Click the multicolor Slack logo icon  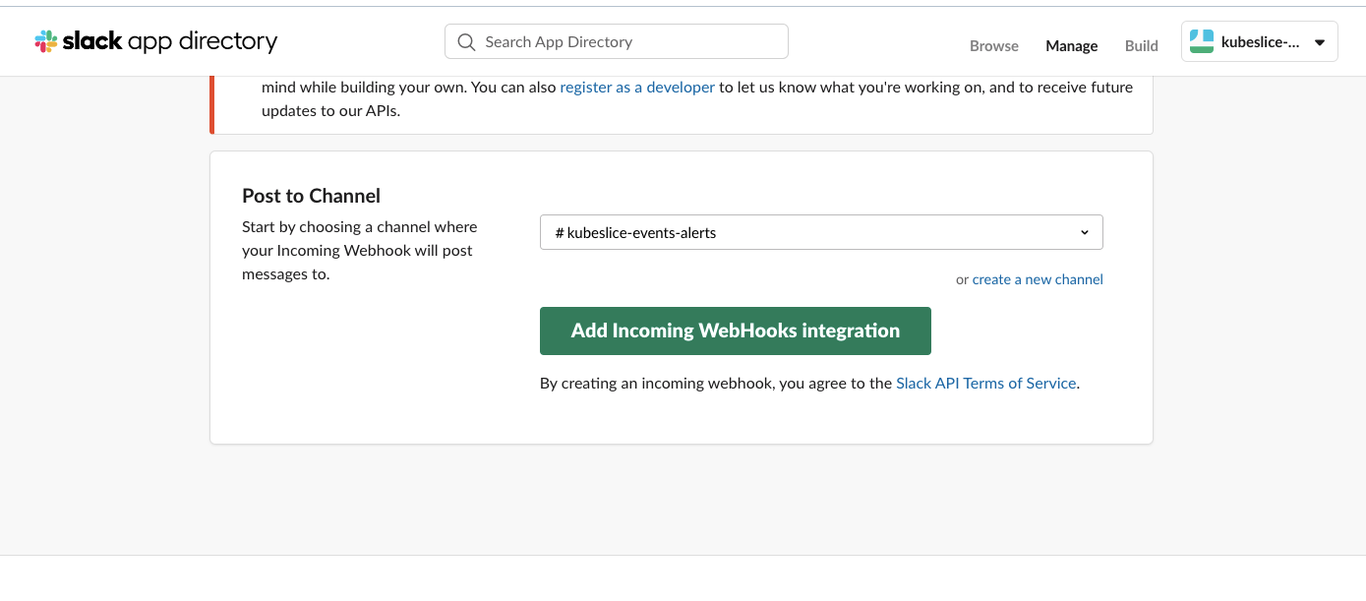46,41
